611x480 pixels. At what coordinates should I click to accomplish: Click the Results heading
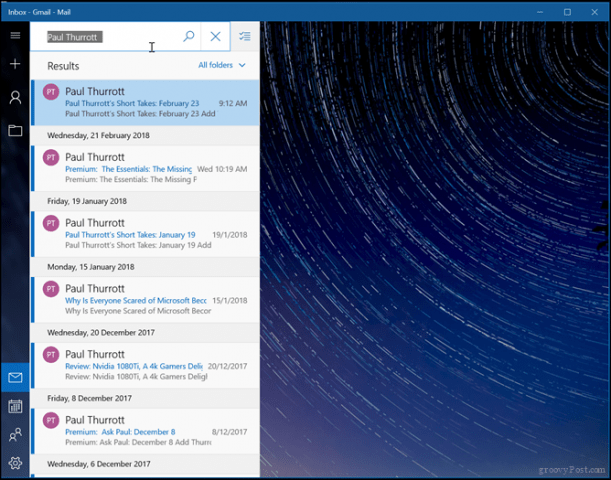click(x=63, y=66)
